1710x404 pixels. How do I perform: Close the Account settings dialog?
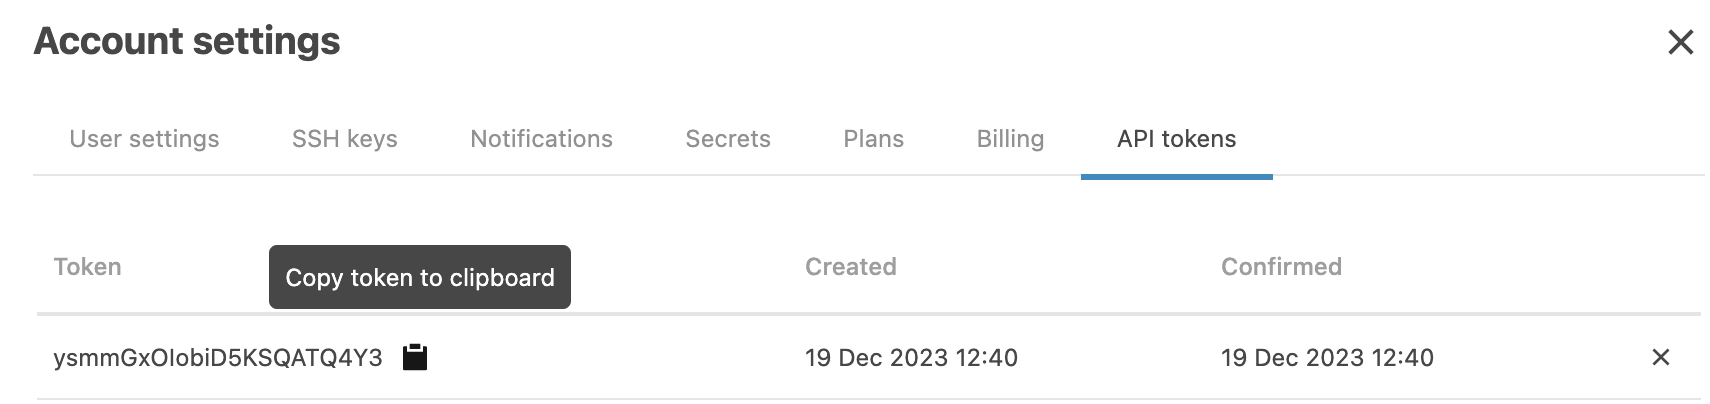point(1681,42)
